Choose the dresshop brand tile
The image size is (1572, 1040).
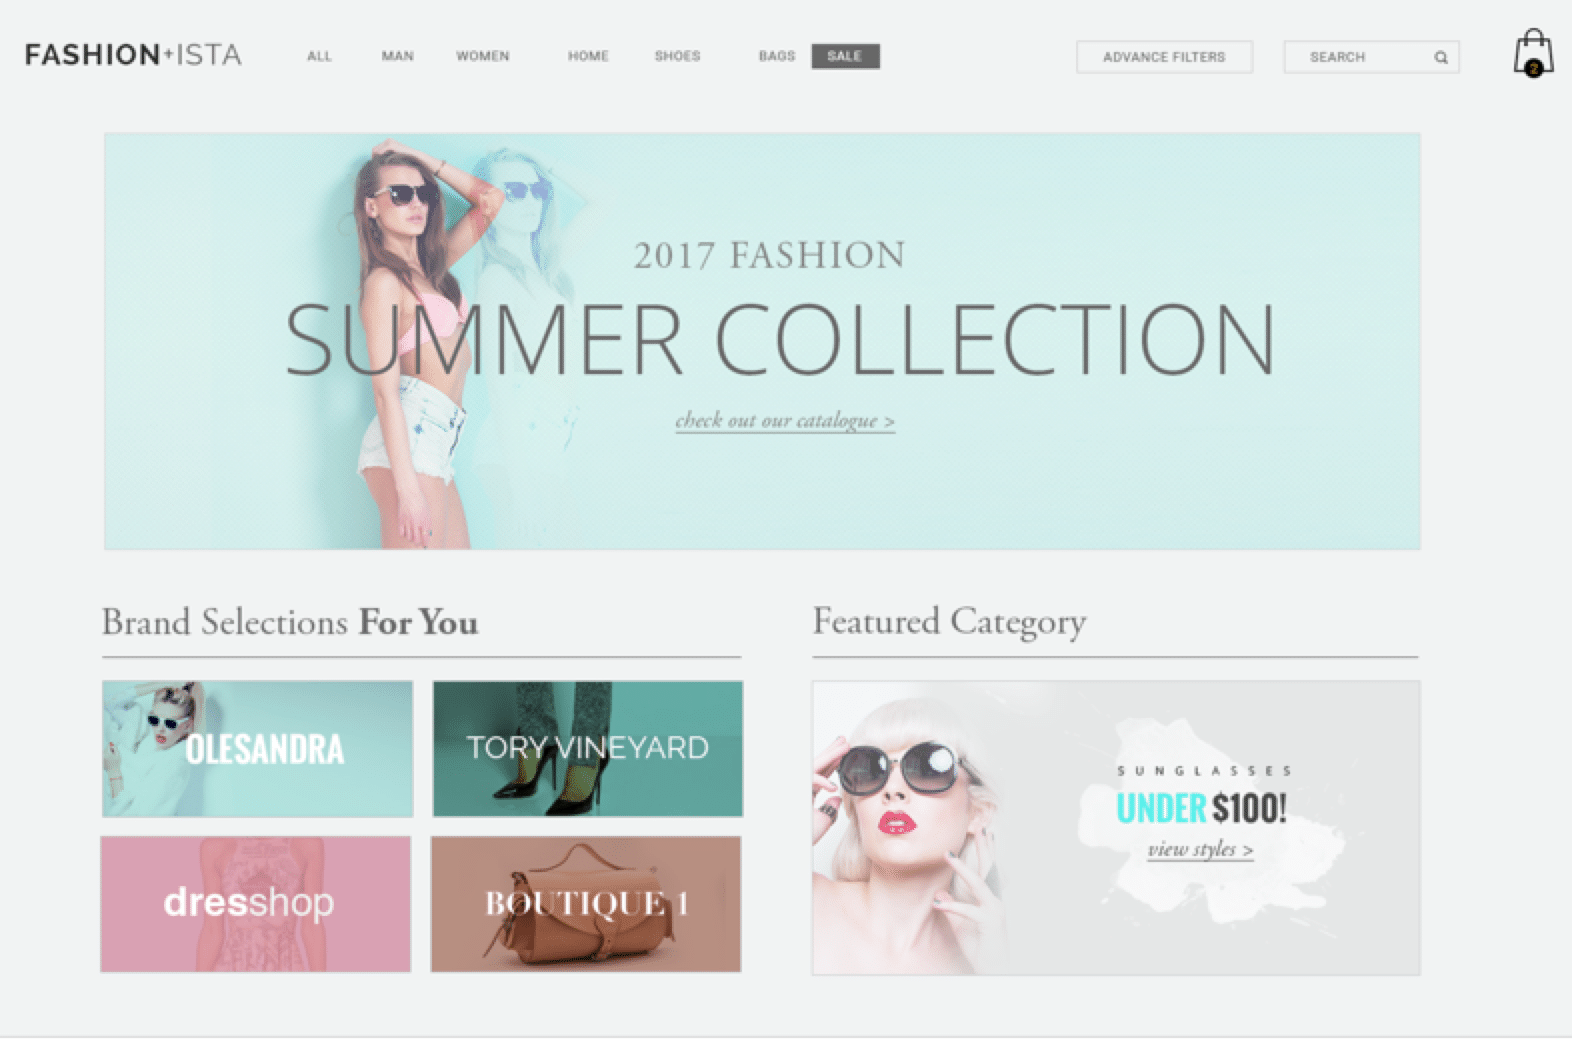pos(256,904)
